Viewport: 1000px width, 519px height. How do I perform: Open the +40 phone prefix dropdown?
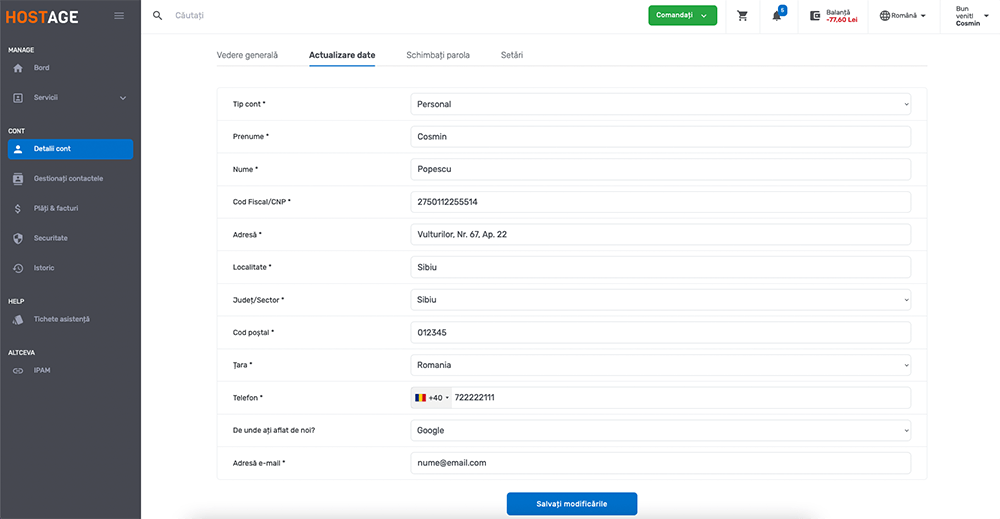432,398
